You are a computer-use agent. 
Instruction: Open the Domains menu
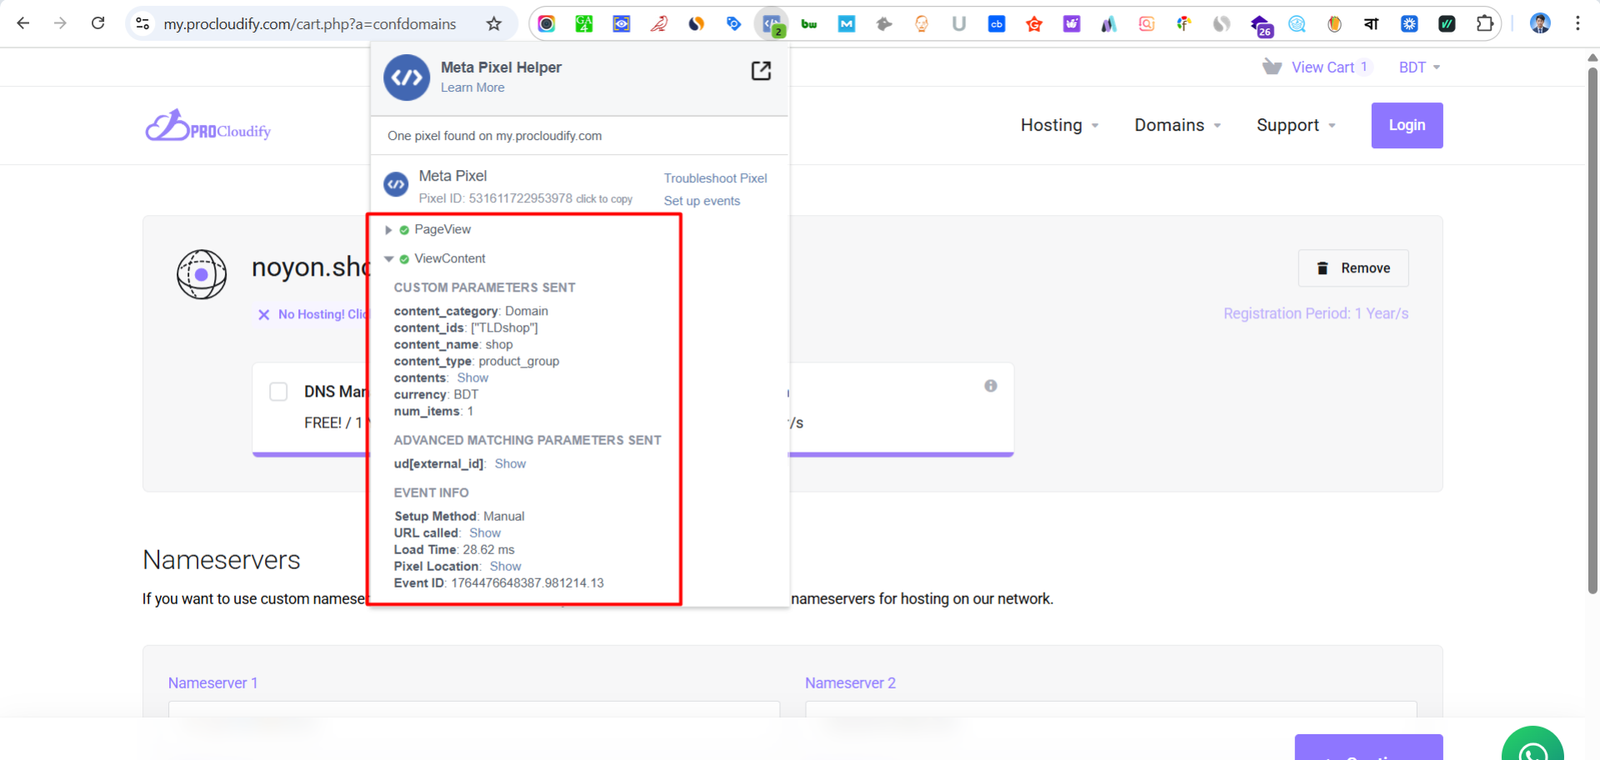pos(1177,125)
